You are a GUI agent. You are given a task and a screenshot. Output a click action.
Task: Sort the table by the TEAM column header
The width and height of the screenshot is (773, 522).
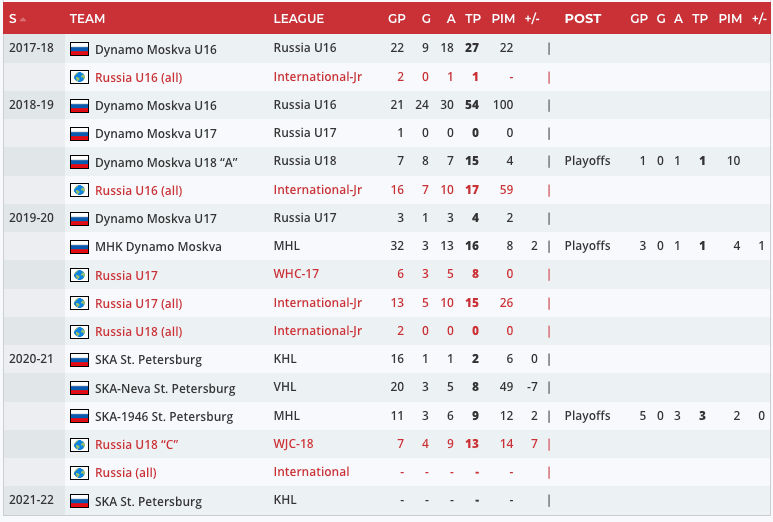(87, 19)
